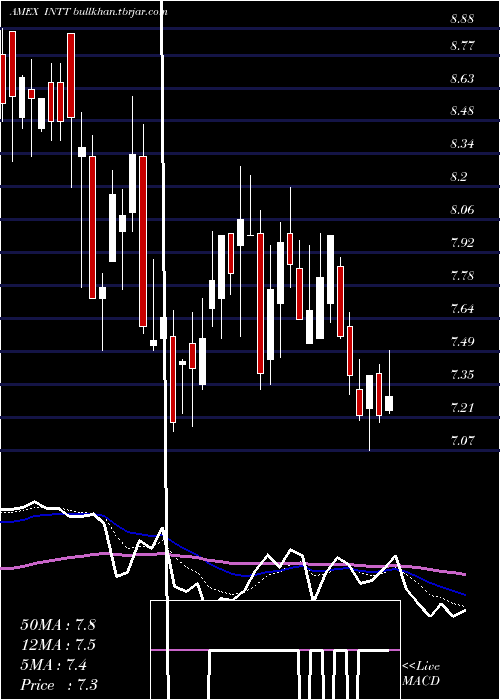Click the 7.35 price axis label

pyautogui.click(x=462, y=374)
